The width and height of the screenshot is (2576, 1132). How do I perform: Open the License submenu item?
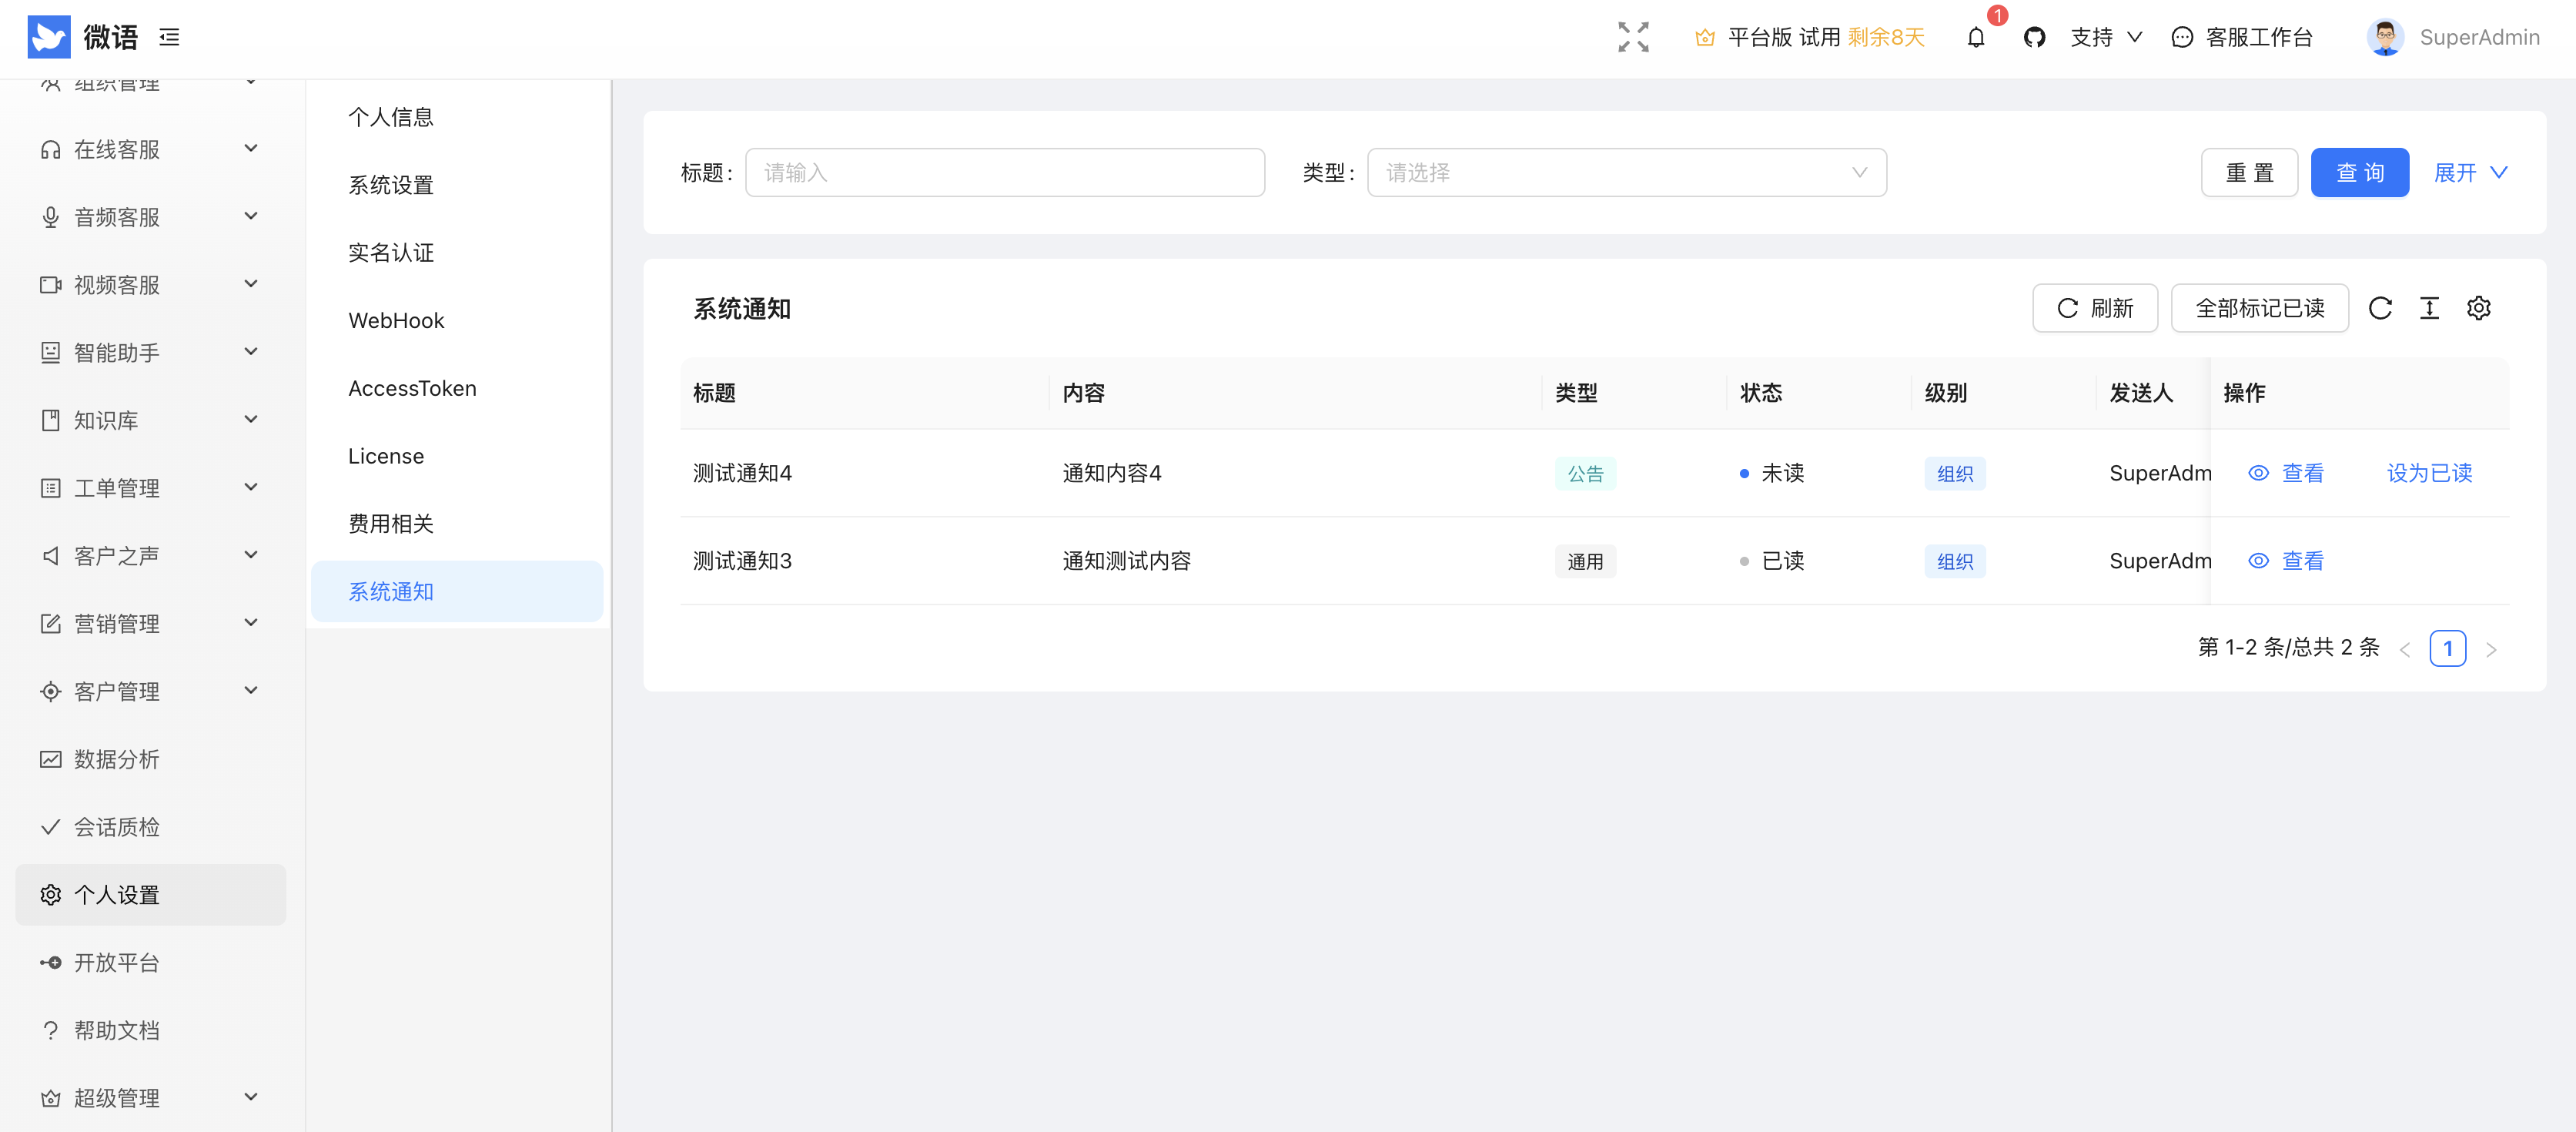(457, 456)
